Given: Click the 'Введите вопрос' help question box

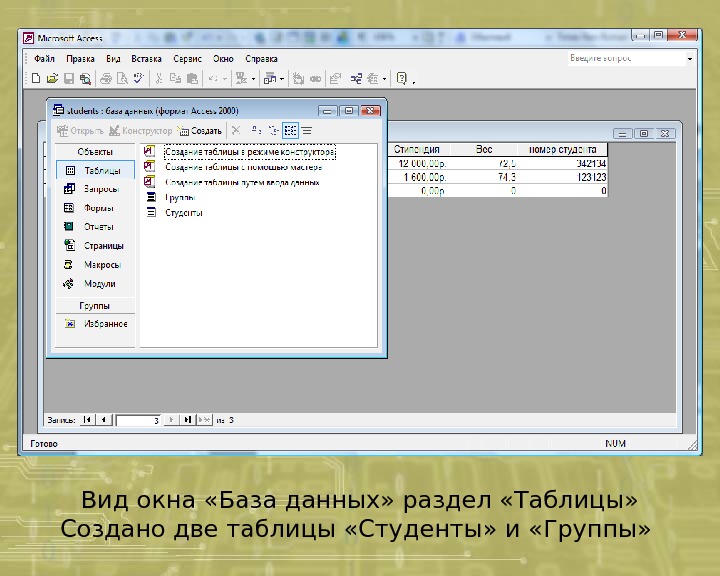Looking at the screenshot, I should pyautogui.click(x=627, y=58).
